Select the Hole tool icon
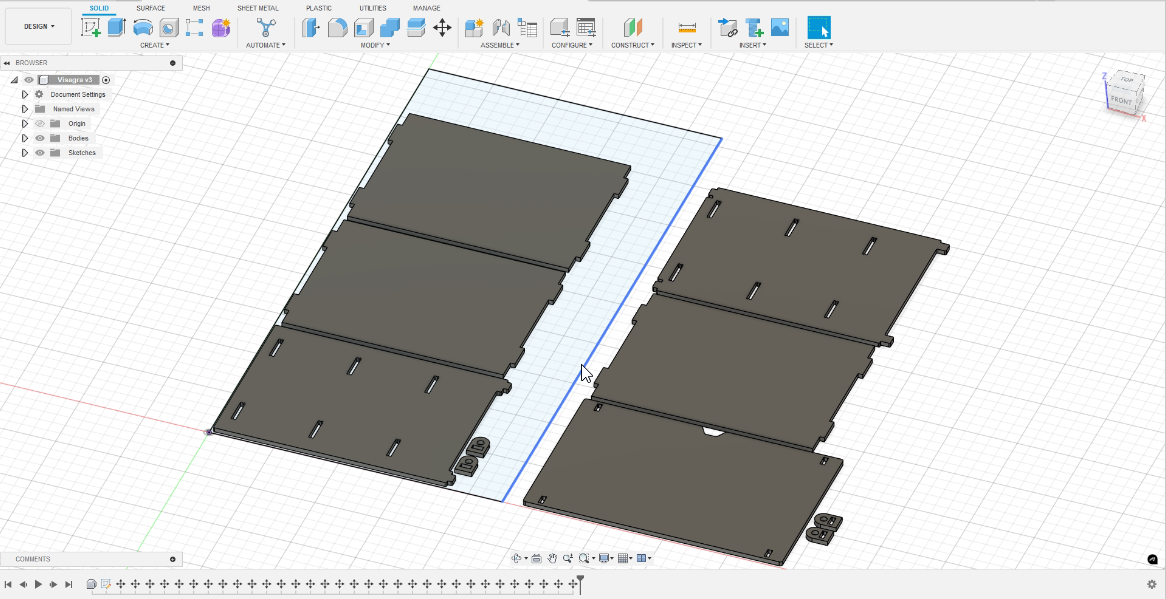The height and width of the screenshot is (599, 1166). [x=169, y=28]
